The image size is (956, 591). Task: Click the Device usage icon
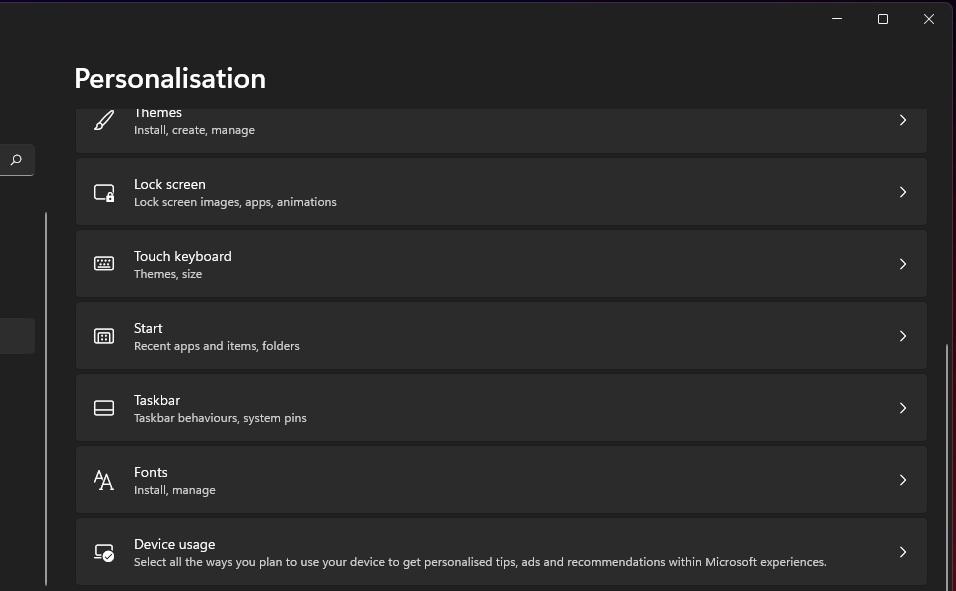click(104, 552)
